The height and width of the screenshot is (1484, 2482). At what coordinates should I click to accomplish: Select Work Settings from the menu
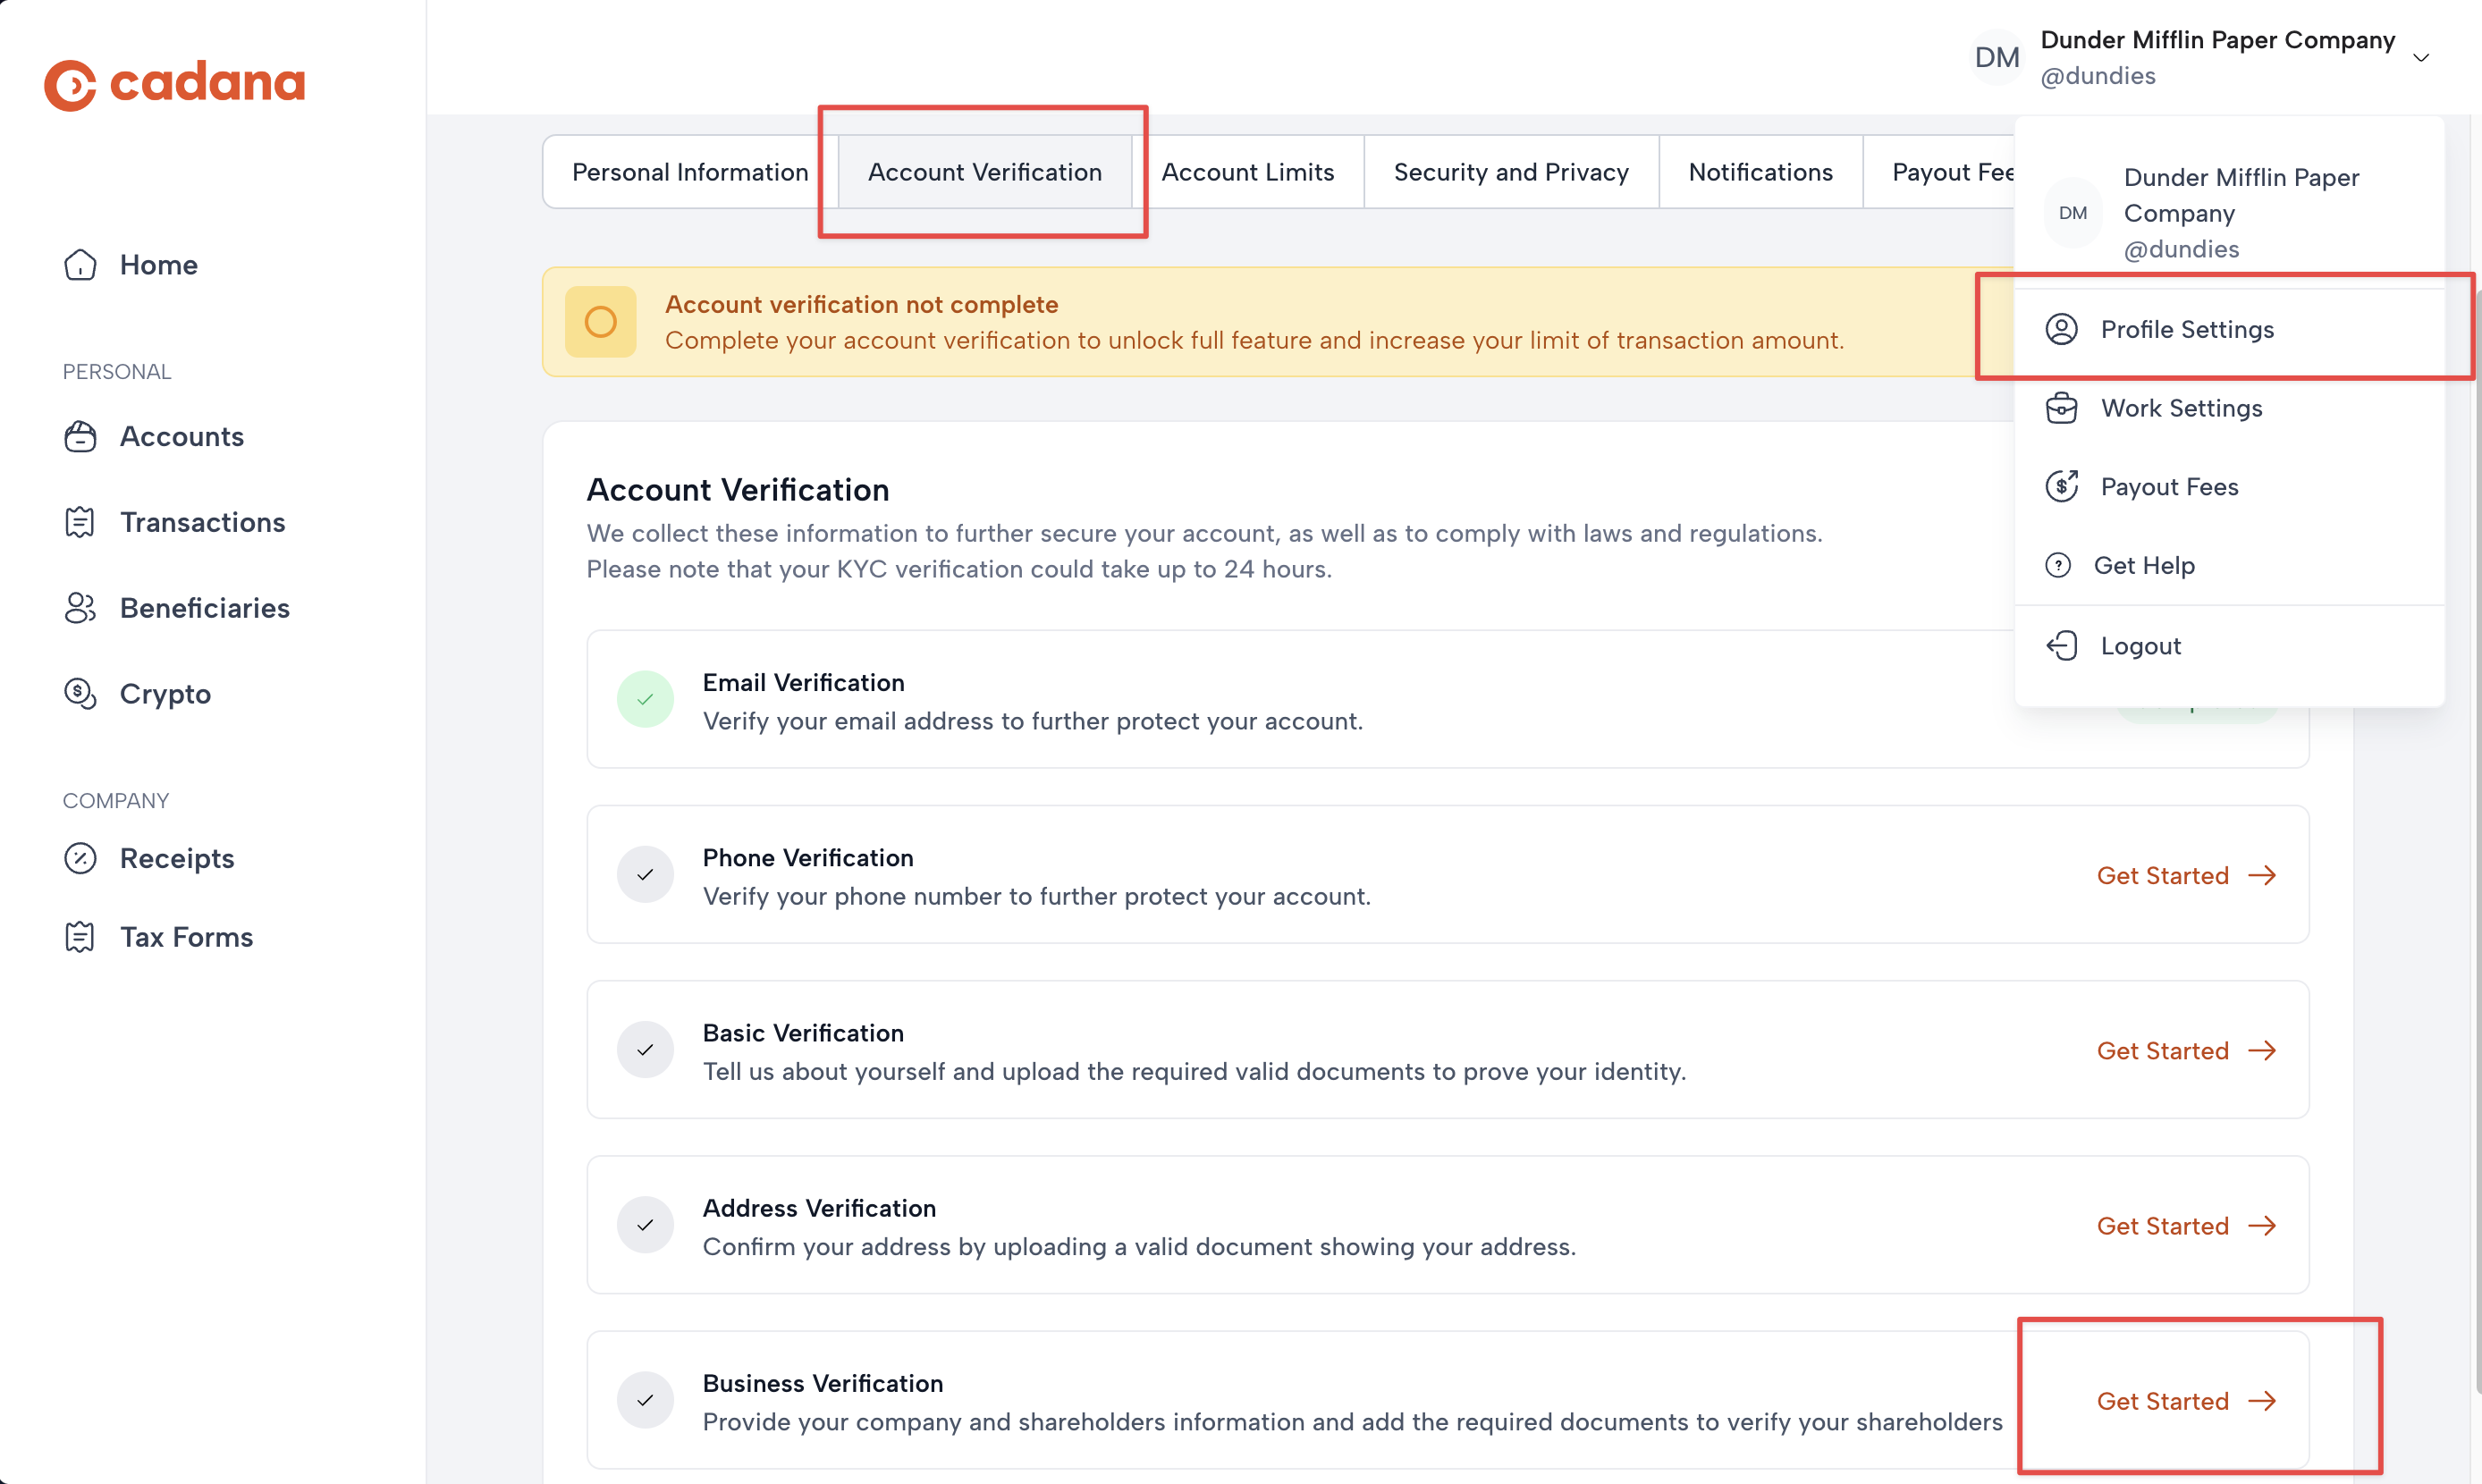click(2181, 408)
